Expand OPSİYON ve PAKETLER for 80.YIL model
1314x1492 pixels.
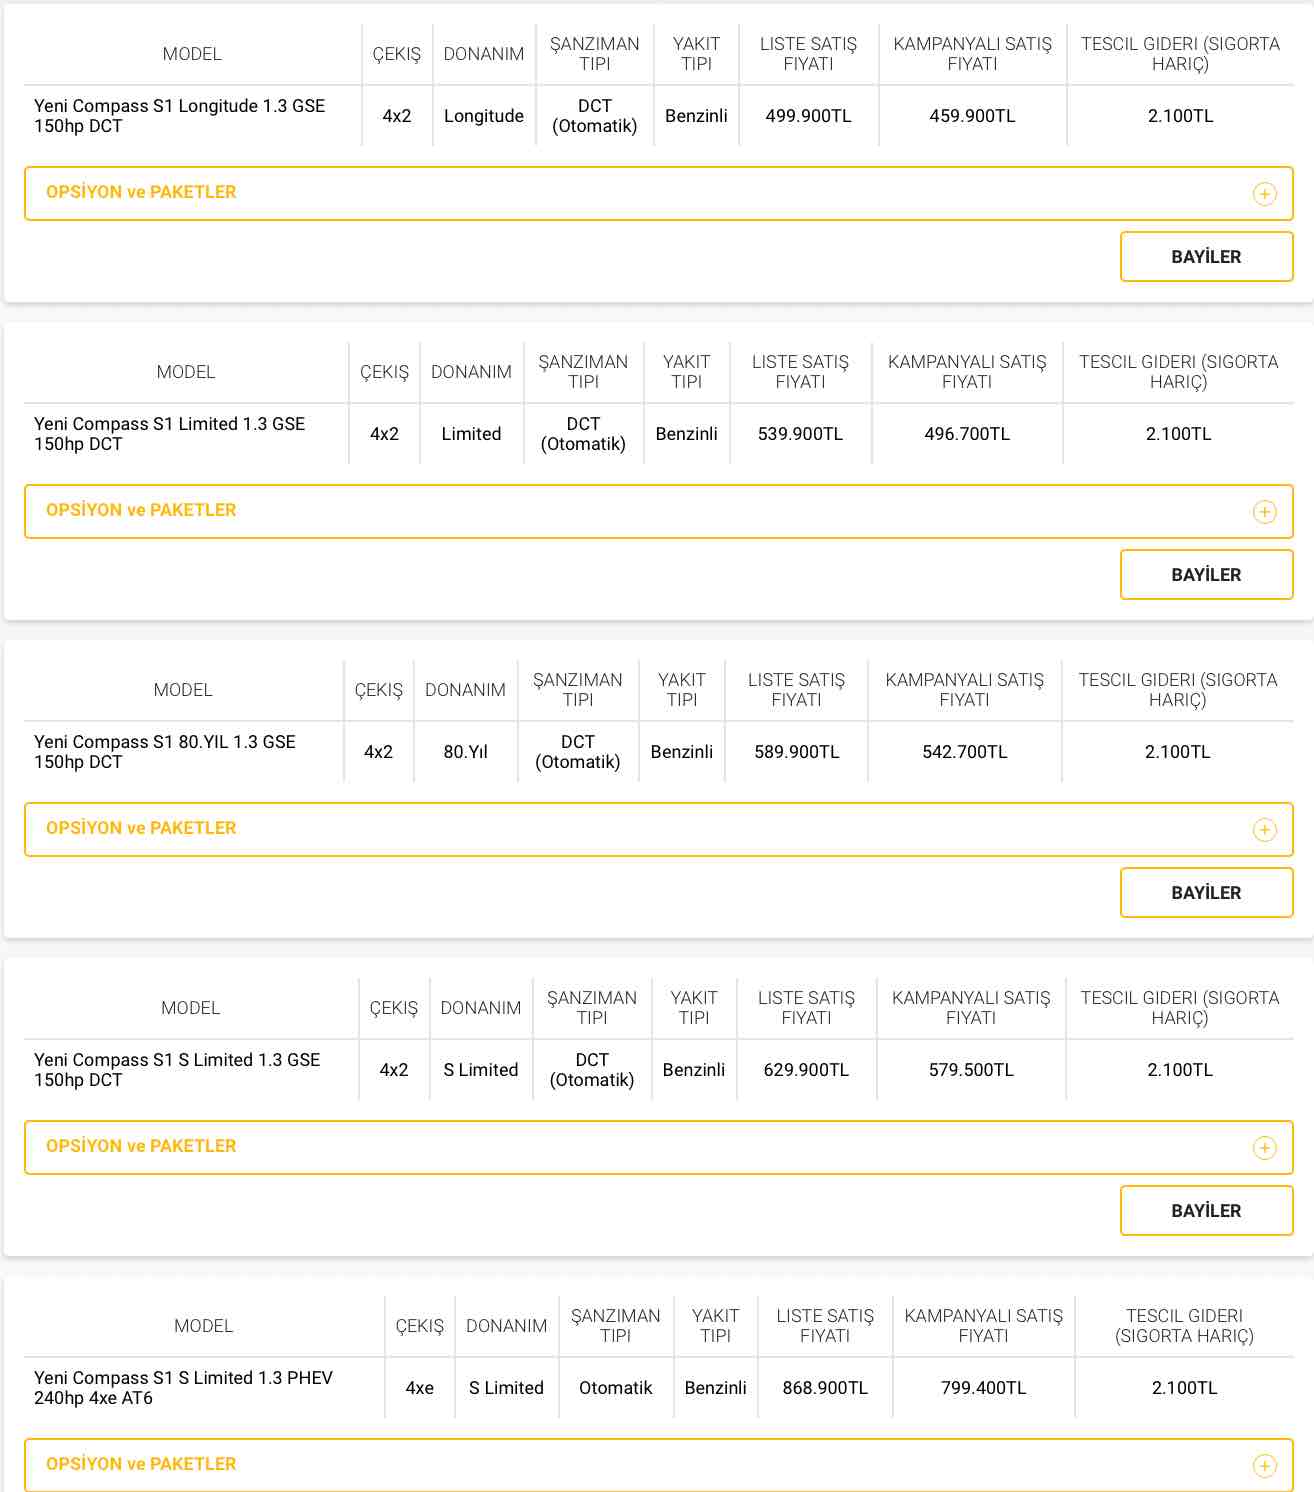658,829
